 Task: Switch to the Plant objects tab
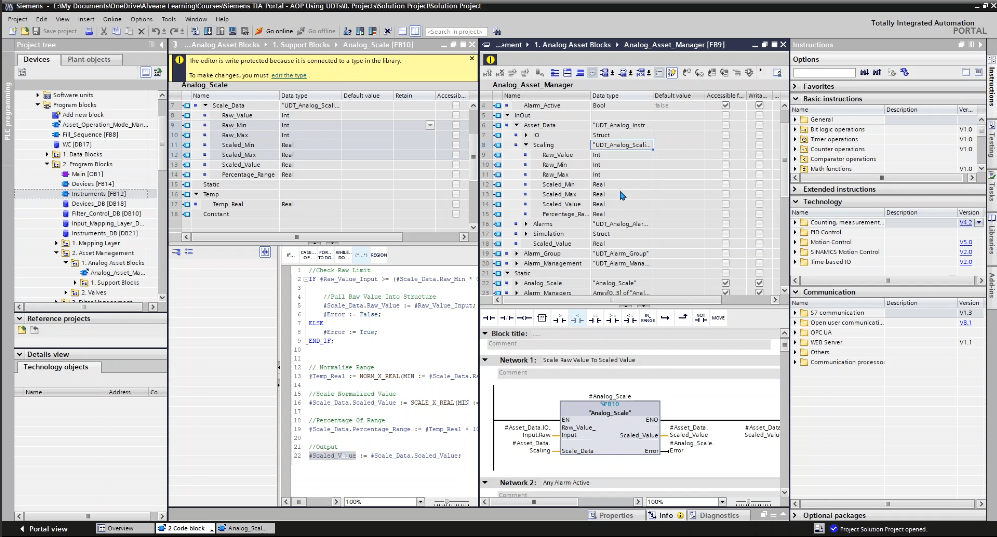[89, 60]
